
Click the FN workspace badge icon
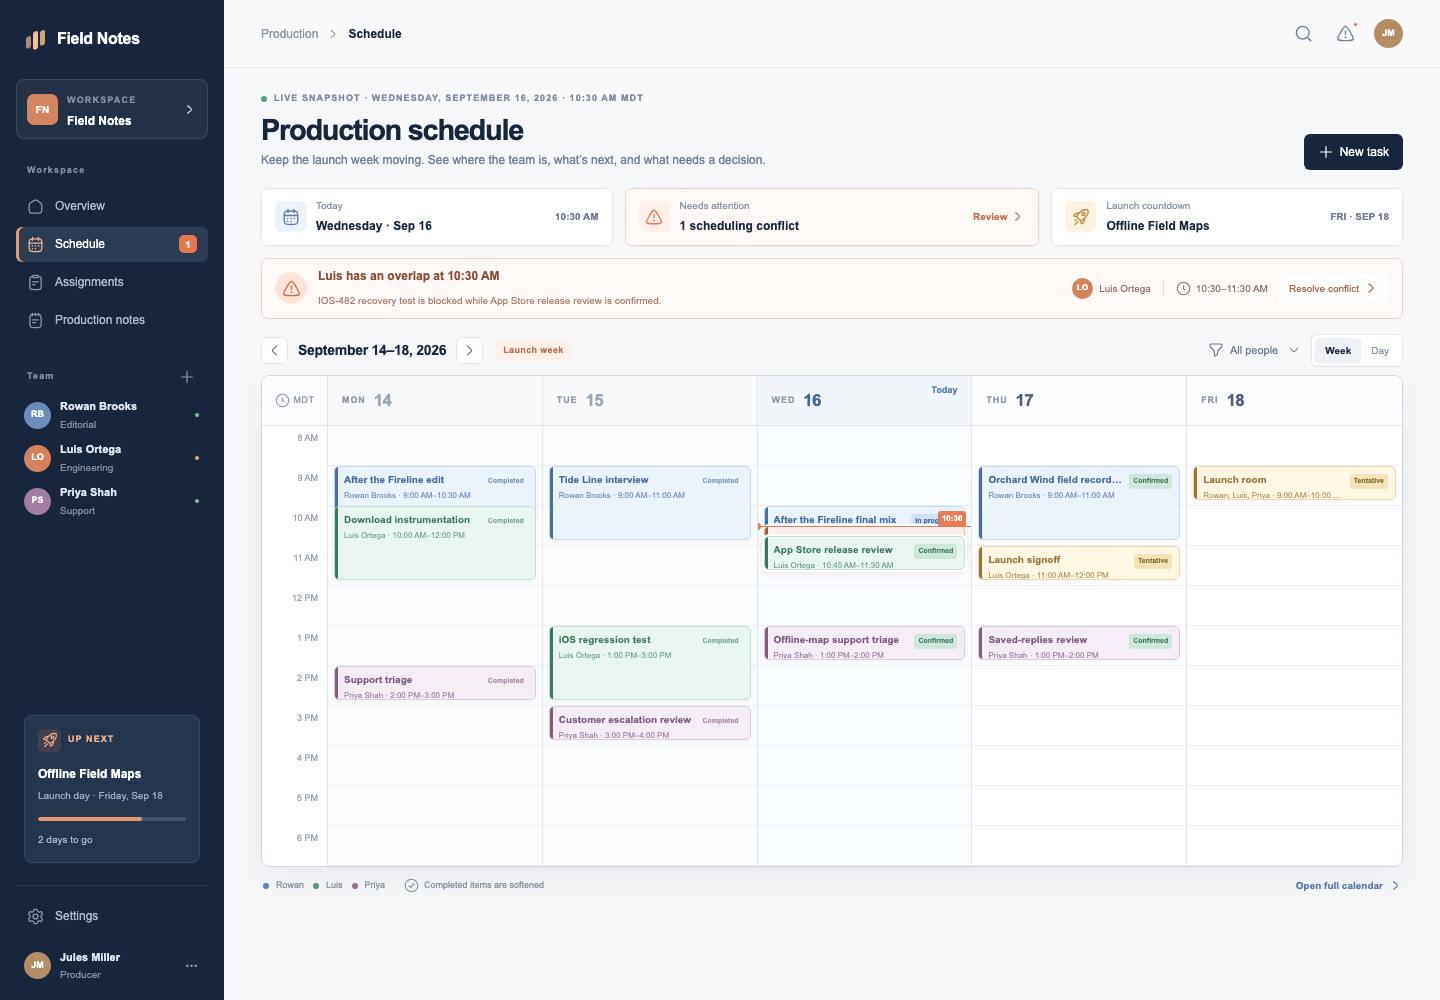42,110
